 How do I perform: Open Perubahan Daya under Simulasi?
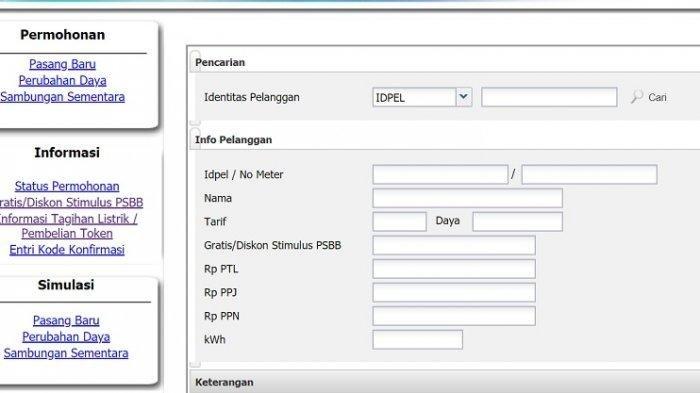click(x=66, y=337)
